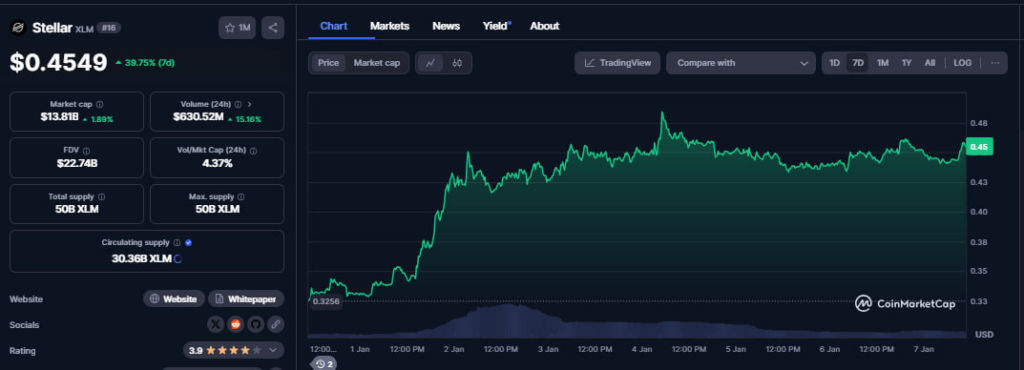
Task: Open the Whitepaper link
Action: pos(246,299)
